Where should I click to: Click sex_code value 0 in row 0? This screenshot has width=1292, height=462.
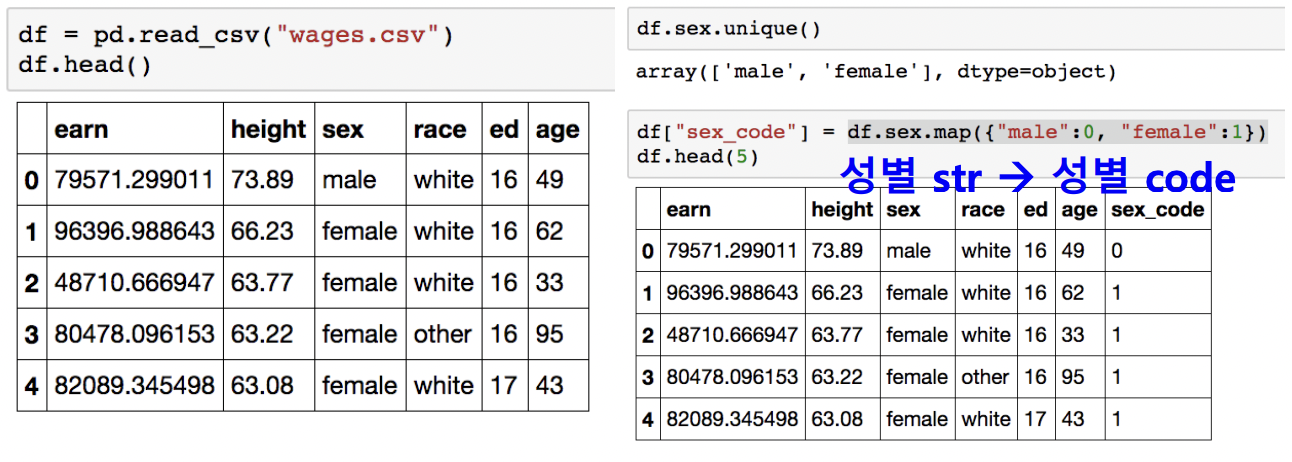(1117, 251)
